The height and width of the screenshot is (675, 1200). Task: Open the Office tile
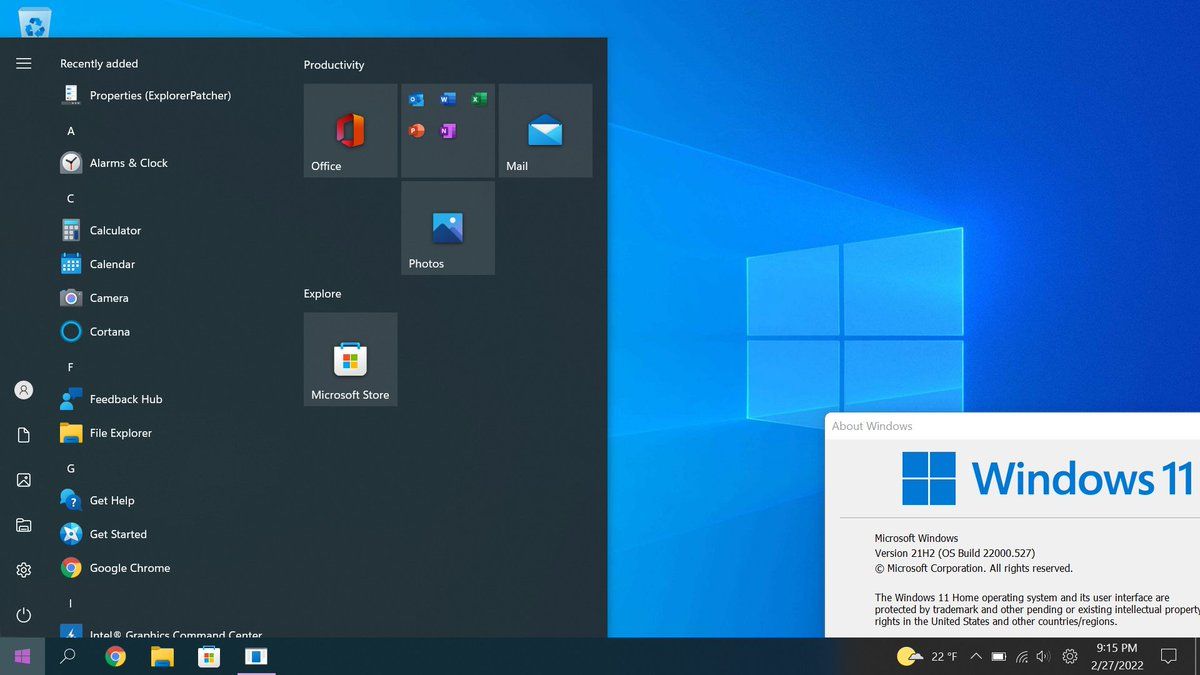(x=350, y=131)
